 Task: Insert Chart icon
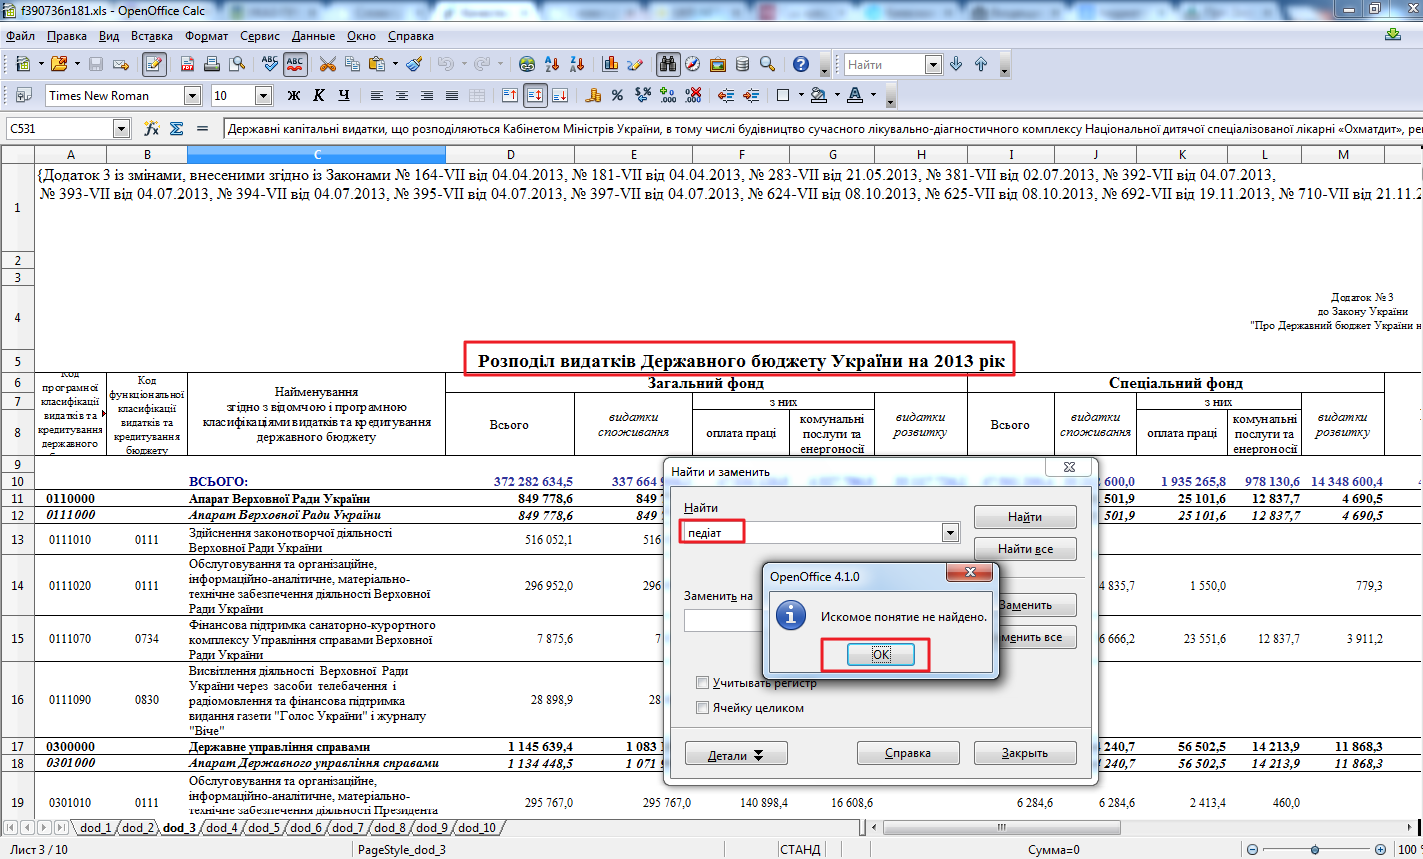coord(610,64)
